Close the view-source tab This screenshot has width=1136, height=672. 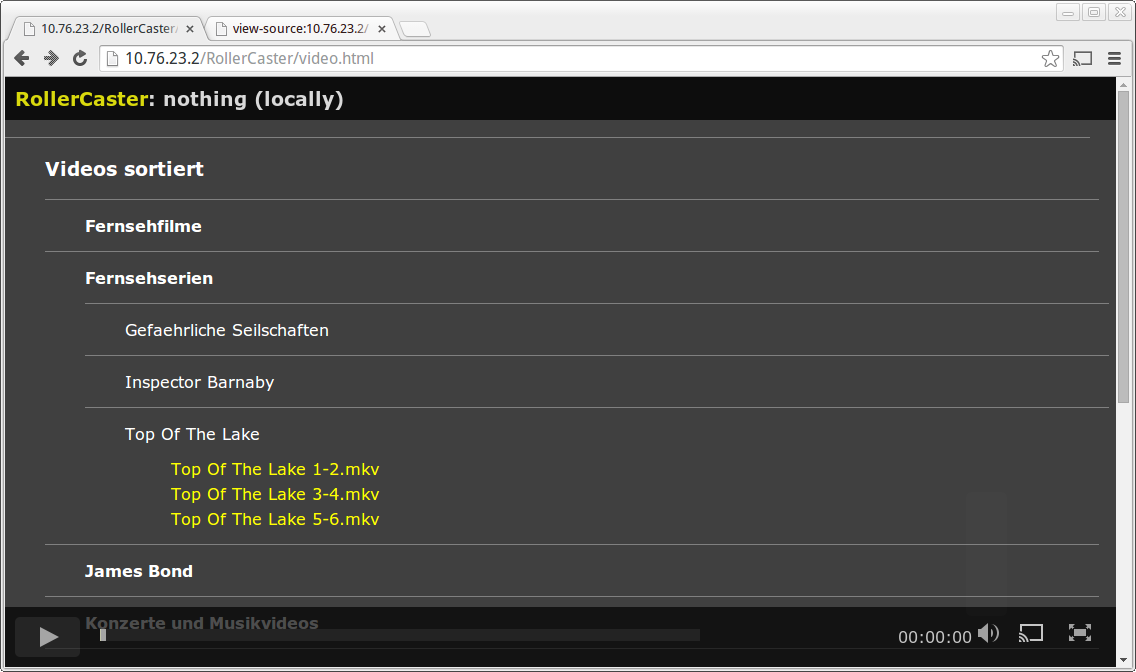(x=382, y=29)
